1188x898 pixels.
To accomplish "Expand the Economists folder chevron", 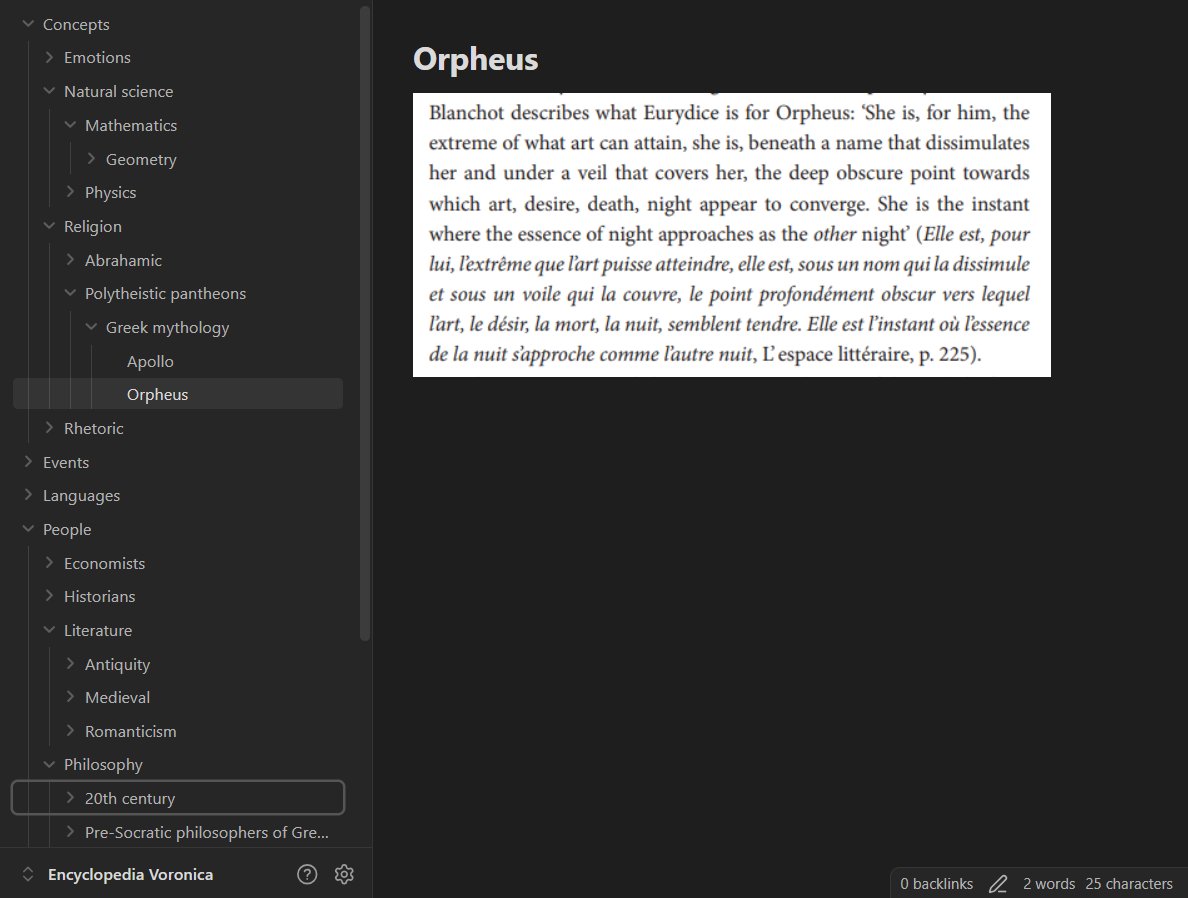I will pos(49,563).
